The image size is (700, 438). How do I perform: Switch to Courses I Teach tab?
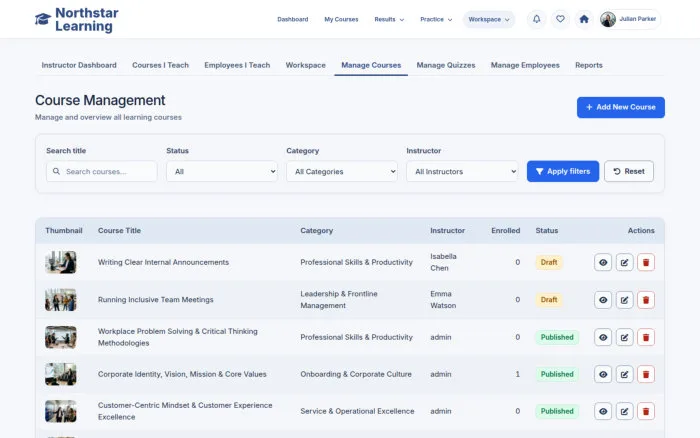click(160, 65)
